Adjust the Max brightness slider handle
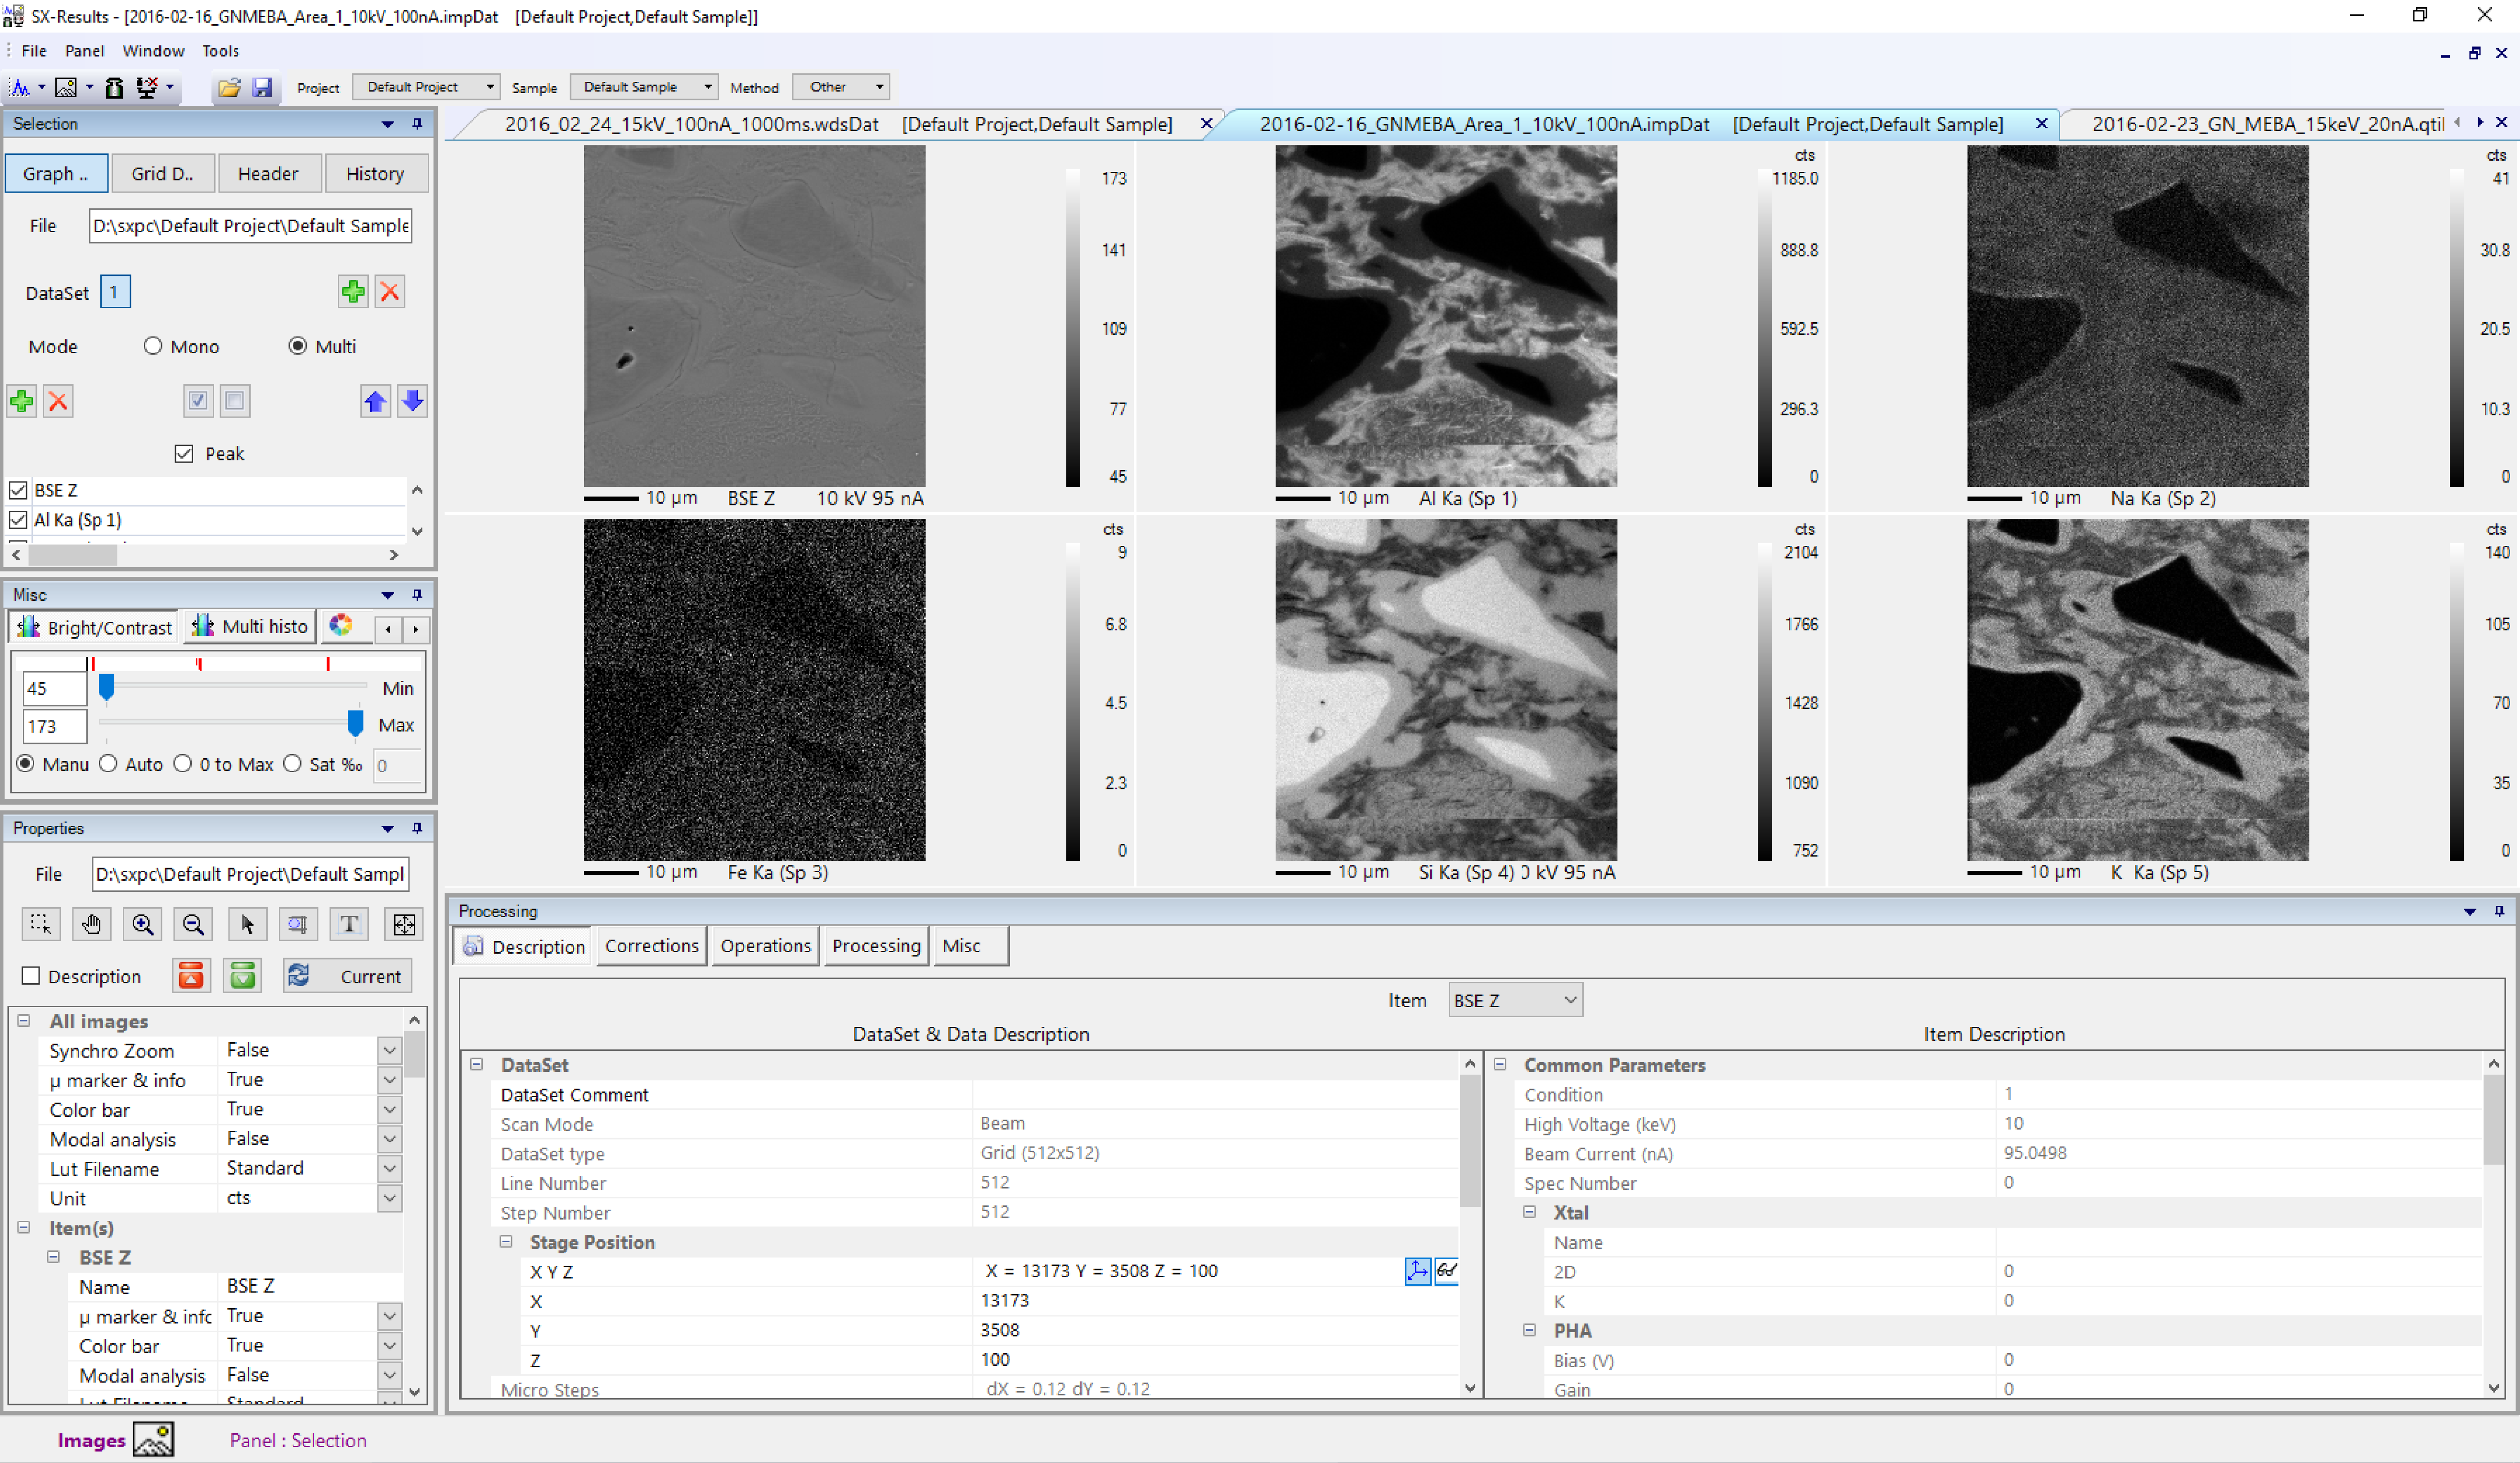Screen dimensions: 2520x1463 tap(355, 722)
